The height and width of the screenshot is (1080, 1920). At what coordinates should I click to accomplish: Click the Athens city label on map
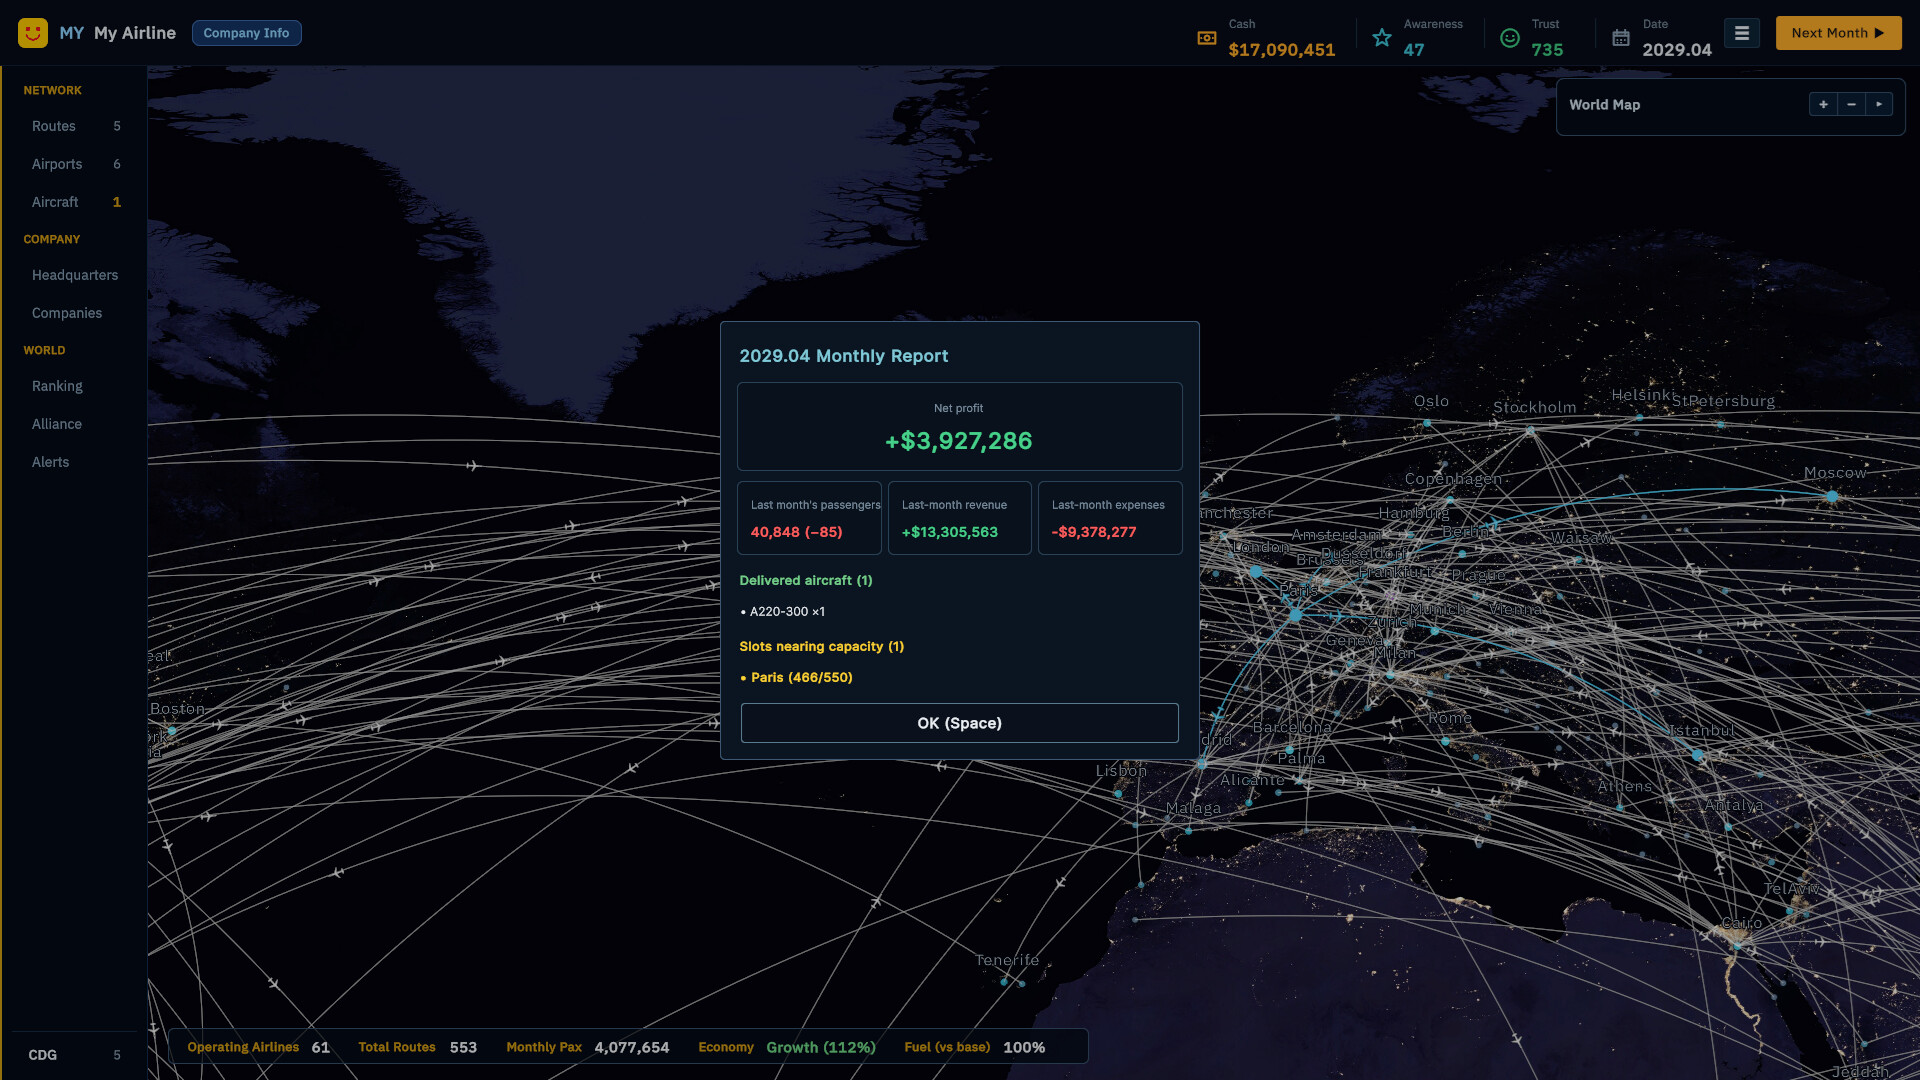(1624, 787)
